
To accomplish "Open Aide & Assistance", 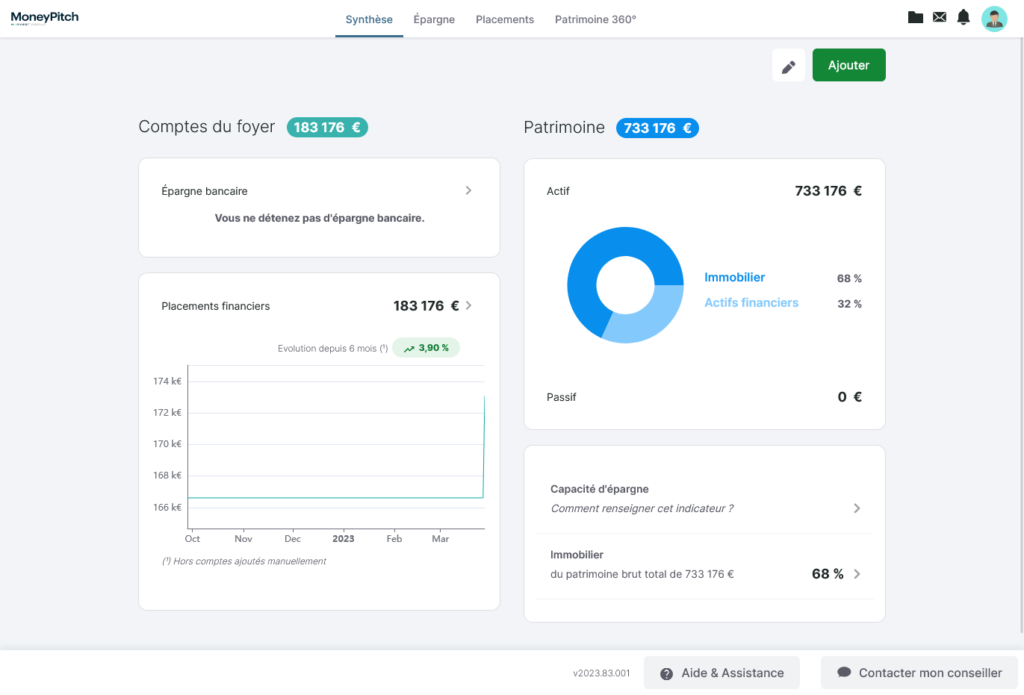I will pyautogui.click(x=721, y=673).
